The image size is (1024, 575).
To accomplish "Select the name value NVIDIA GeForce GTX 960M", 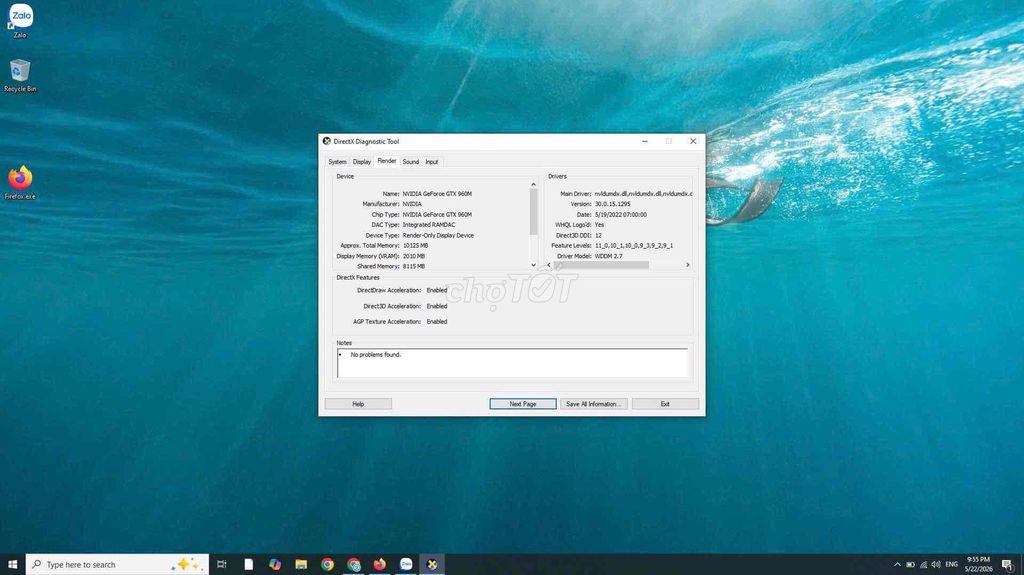I will [x=437, y=194].
